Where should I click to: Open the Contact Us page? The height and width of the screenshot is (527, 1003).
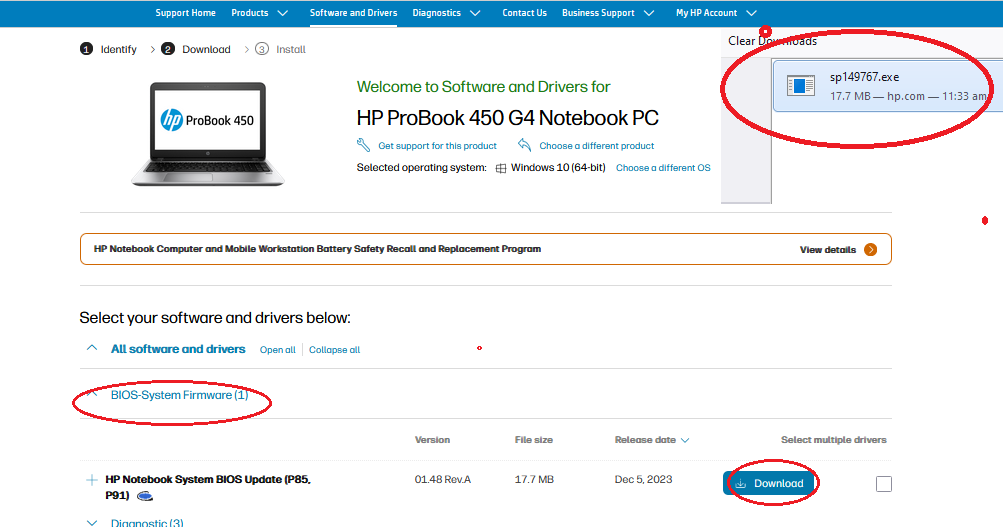(x=525, y=13)
